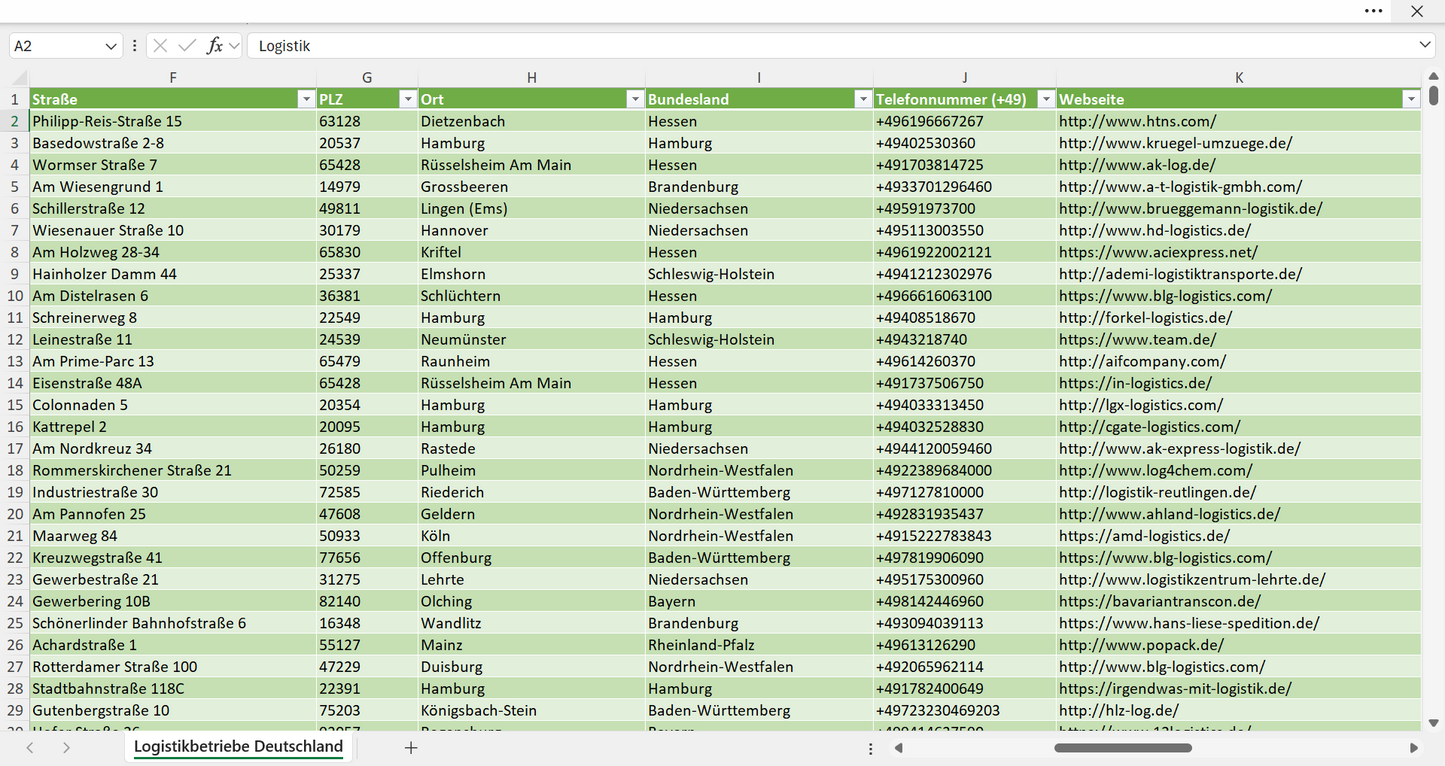The height and width of the screenshot is (766, 1445).
Task: Click the select-all corner triangle
Action: [x=19, y=78]
